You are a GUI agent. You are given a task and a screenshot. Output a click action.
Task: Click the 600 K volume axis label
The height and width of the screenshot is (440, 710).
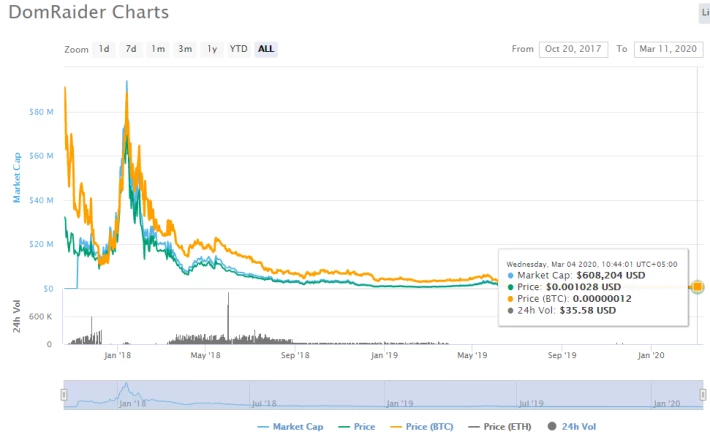(40, 317)
